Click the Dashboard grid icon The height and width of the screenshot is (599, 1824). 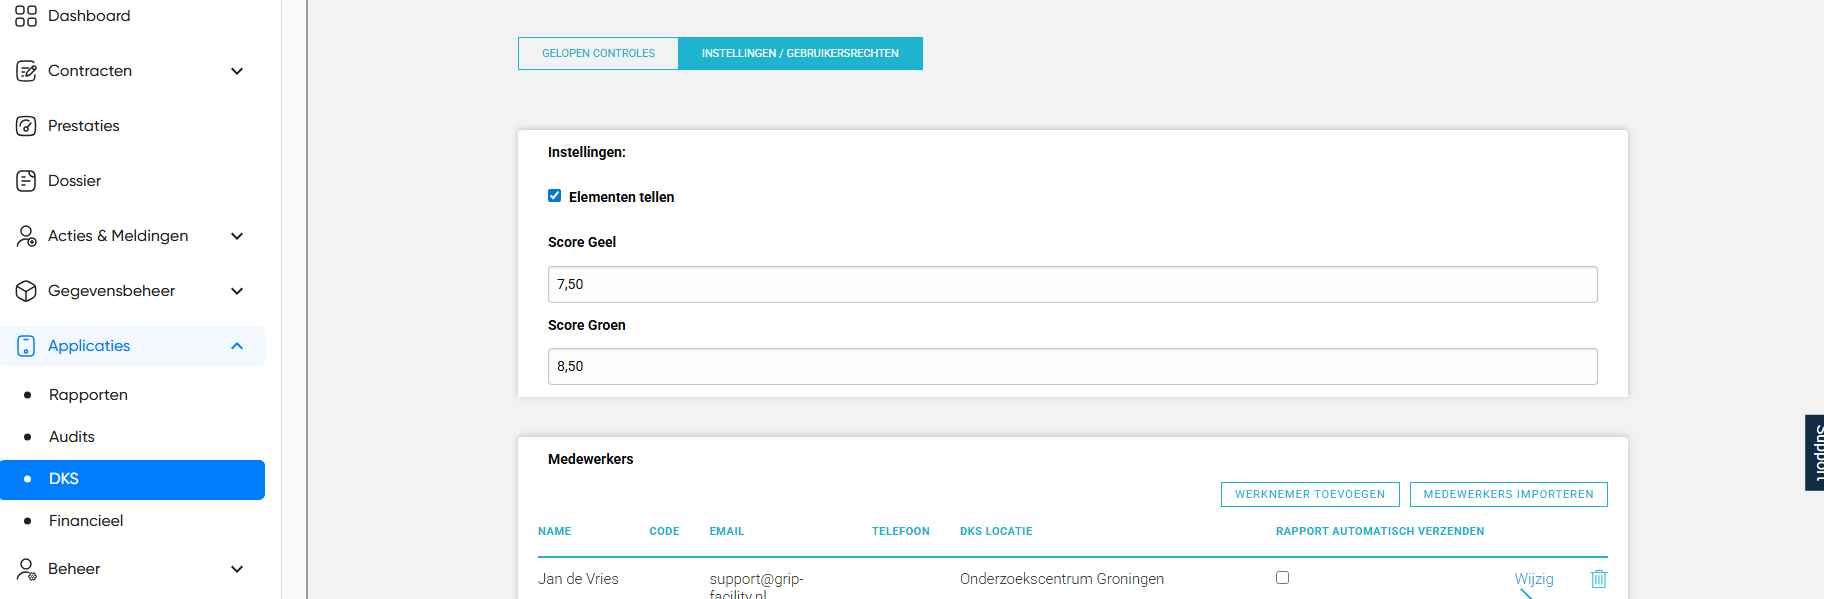pos(26,16)
